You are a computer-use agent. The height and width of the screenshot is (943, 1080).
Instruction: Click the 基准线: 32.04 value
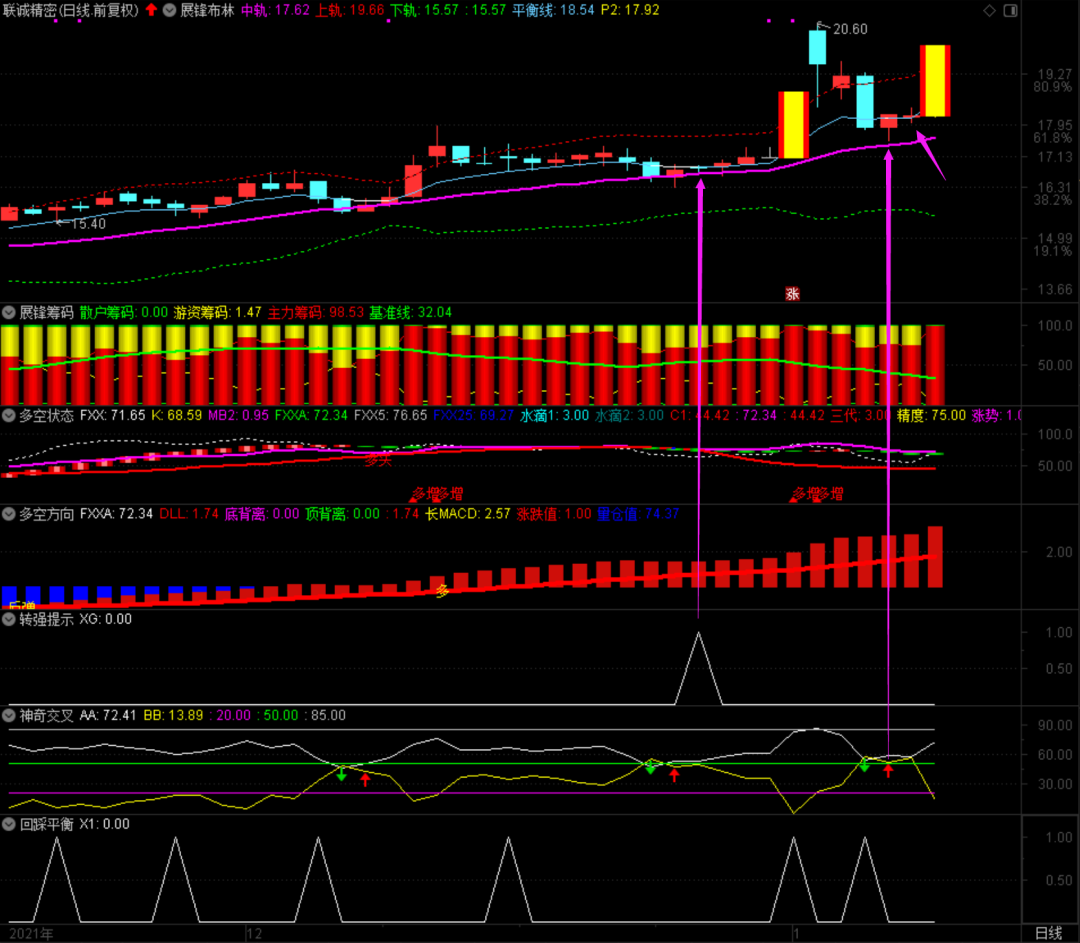click(x=411, y=312)
